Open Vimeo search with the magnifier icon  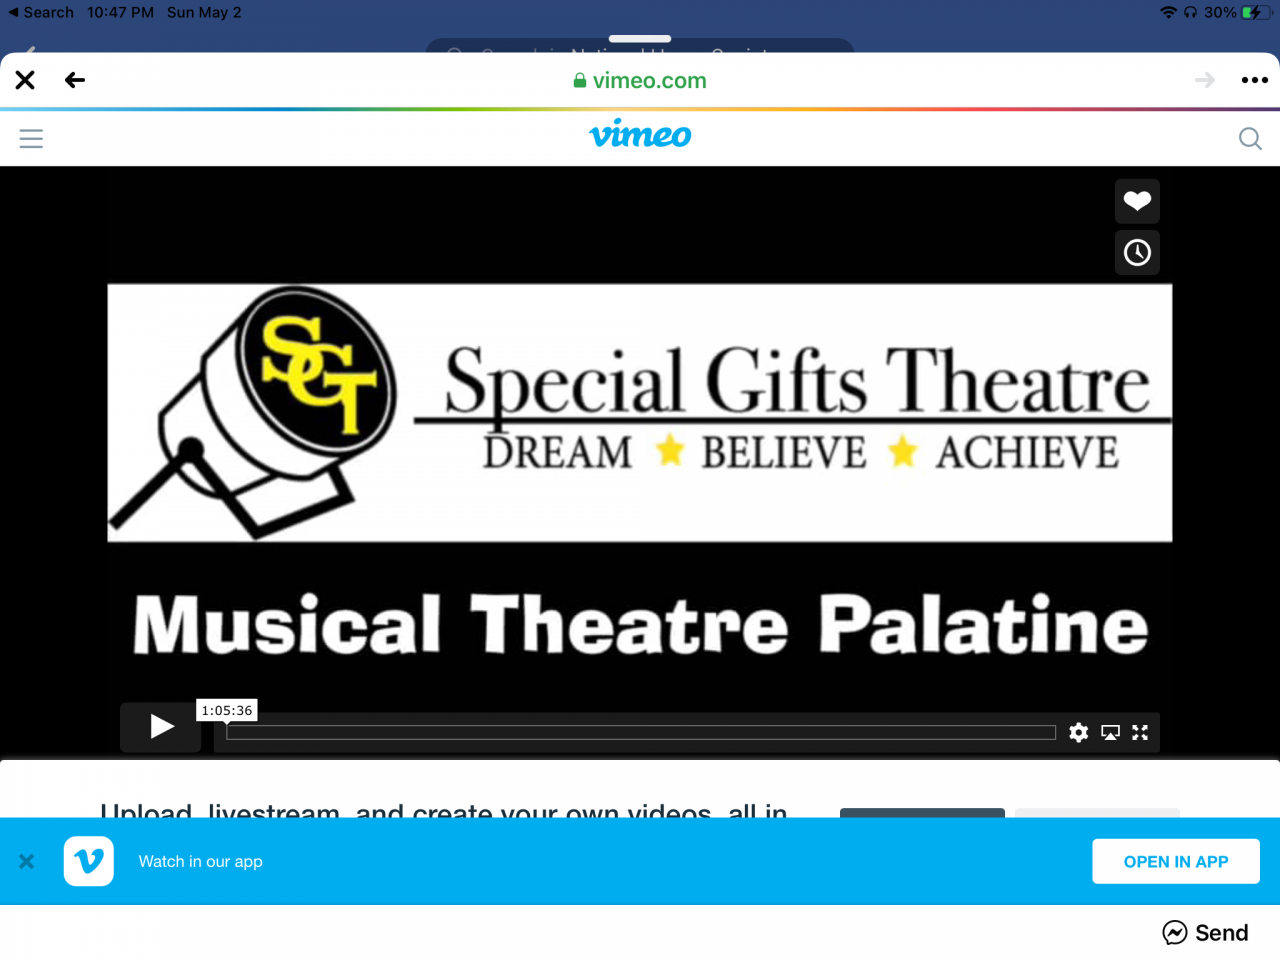pos(1250,138)
